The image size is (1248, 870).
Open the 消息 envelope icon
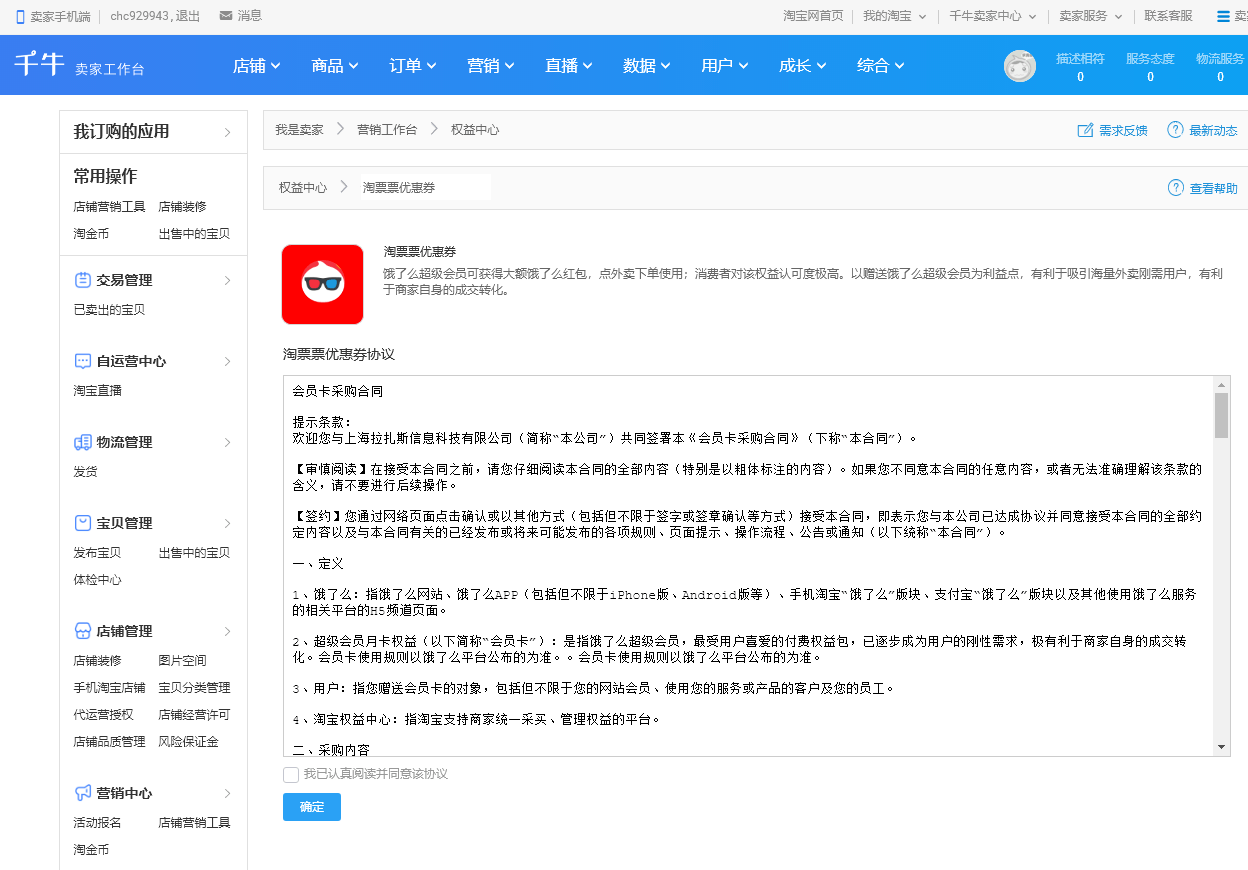coord(226,15)
